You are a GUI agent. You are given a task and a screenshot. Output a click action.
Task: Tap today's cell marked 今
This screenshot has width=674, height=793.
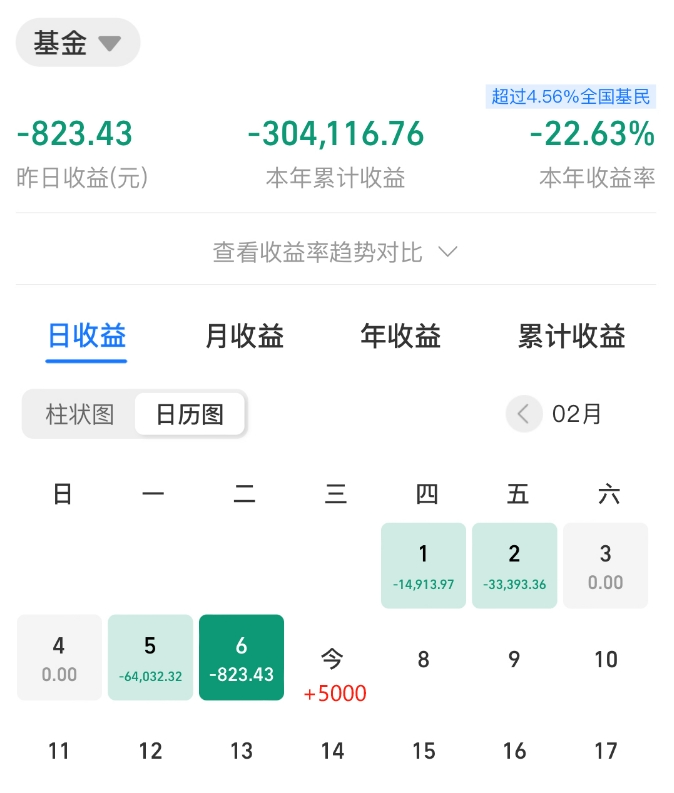click(x=332, y=659)
